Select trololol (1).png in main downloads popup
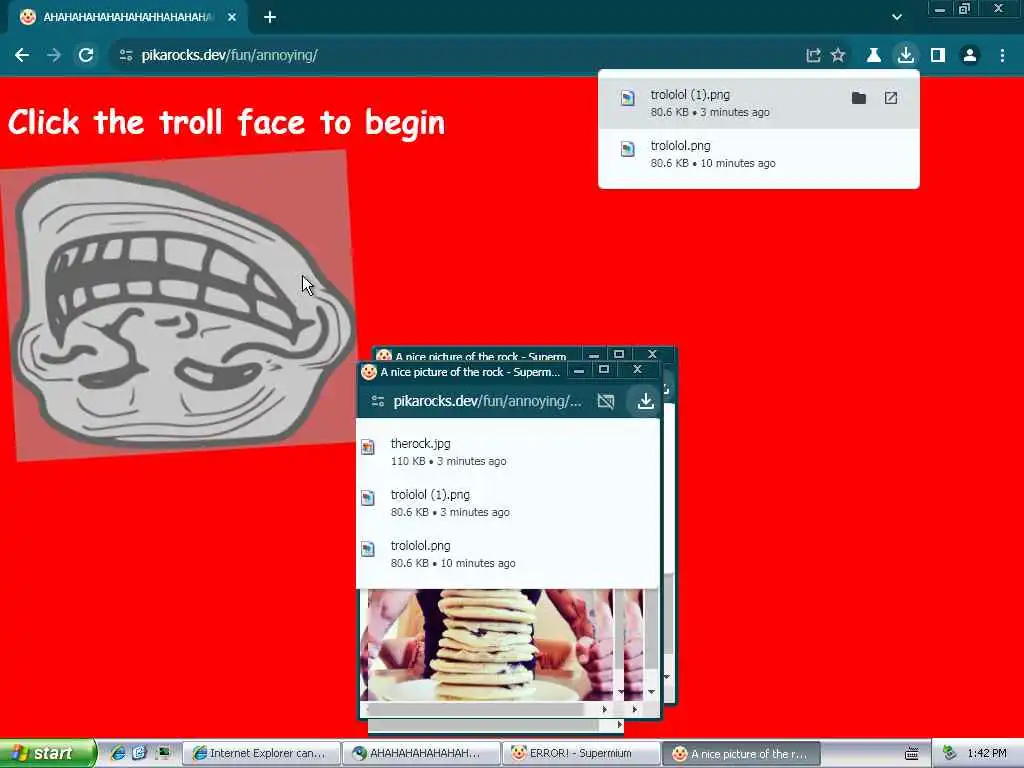The height and width of the screenshot is (768, 1024). [x=759, y=103]
